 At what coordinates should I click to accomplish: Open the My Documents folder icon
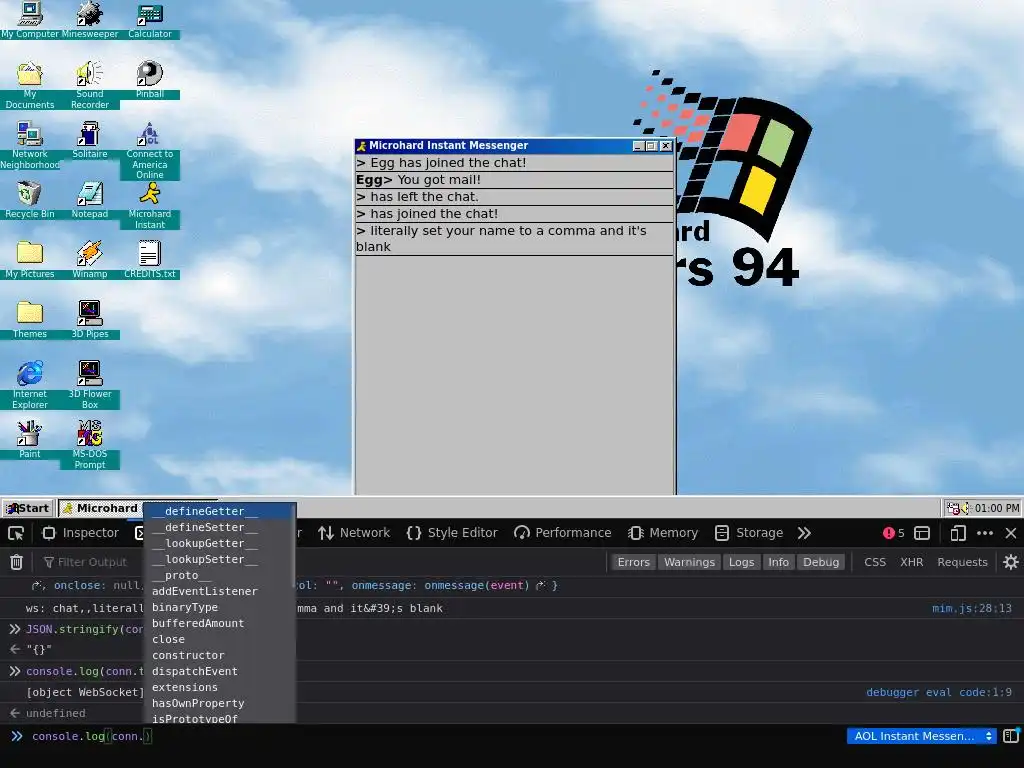[x=30, y=85]
